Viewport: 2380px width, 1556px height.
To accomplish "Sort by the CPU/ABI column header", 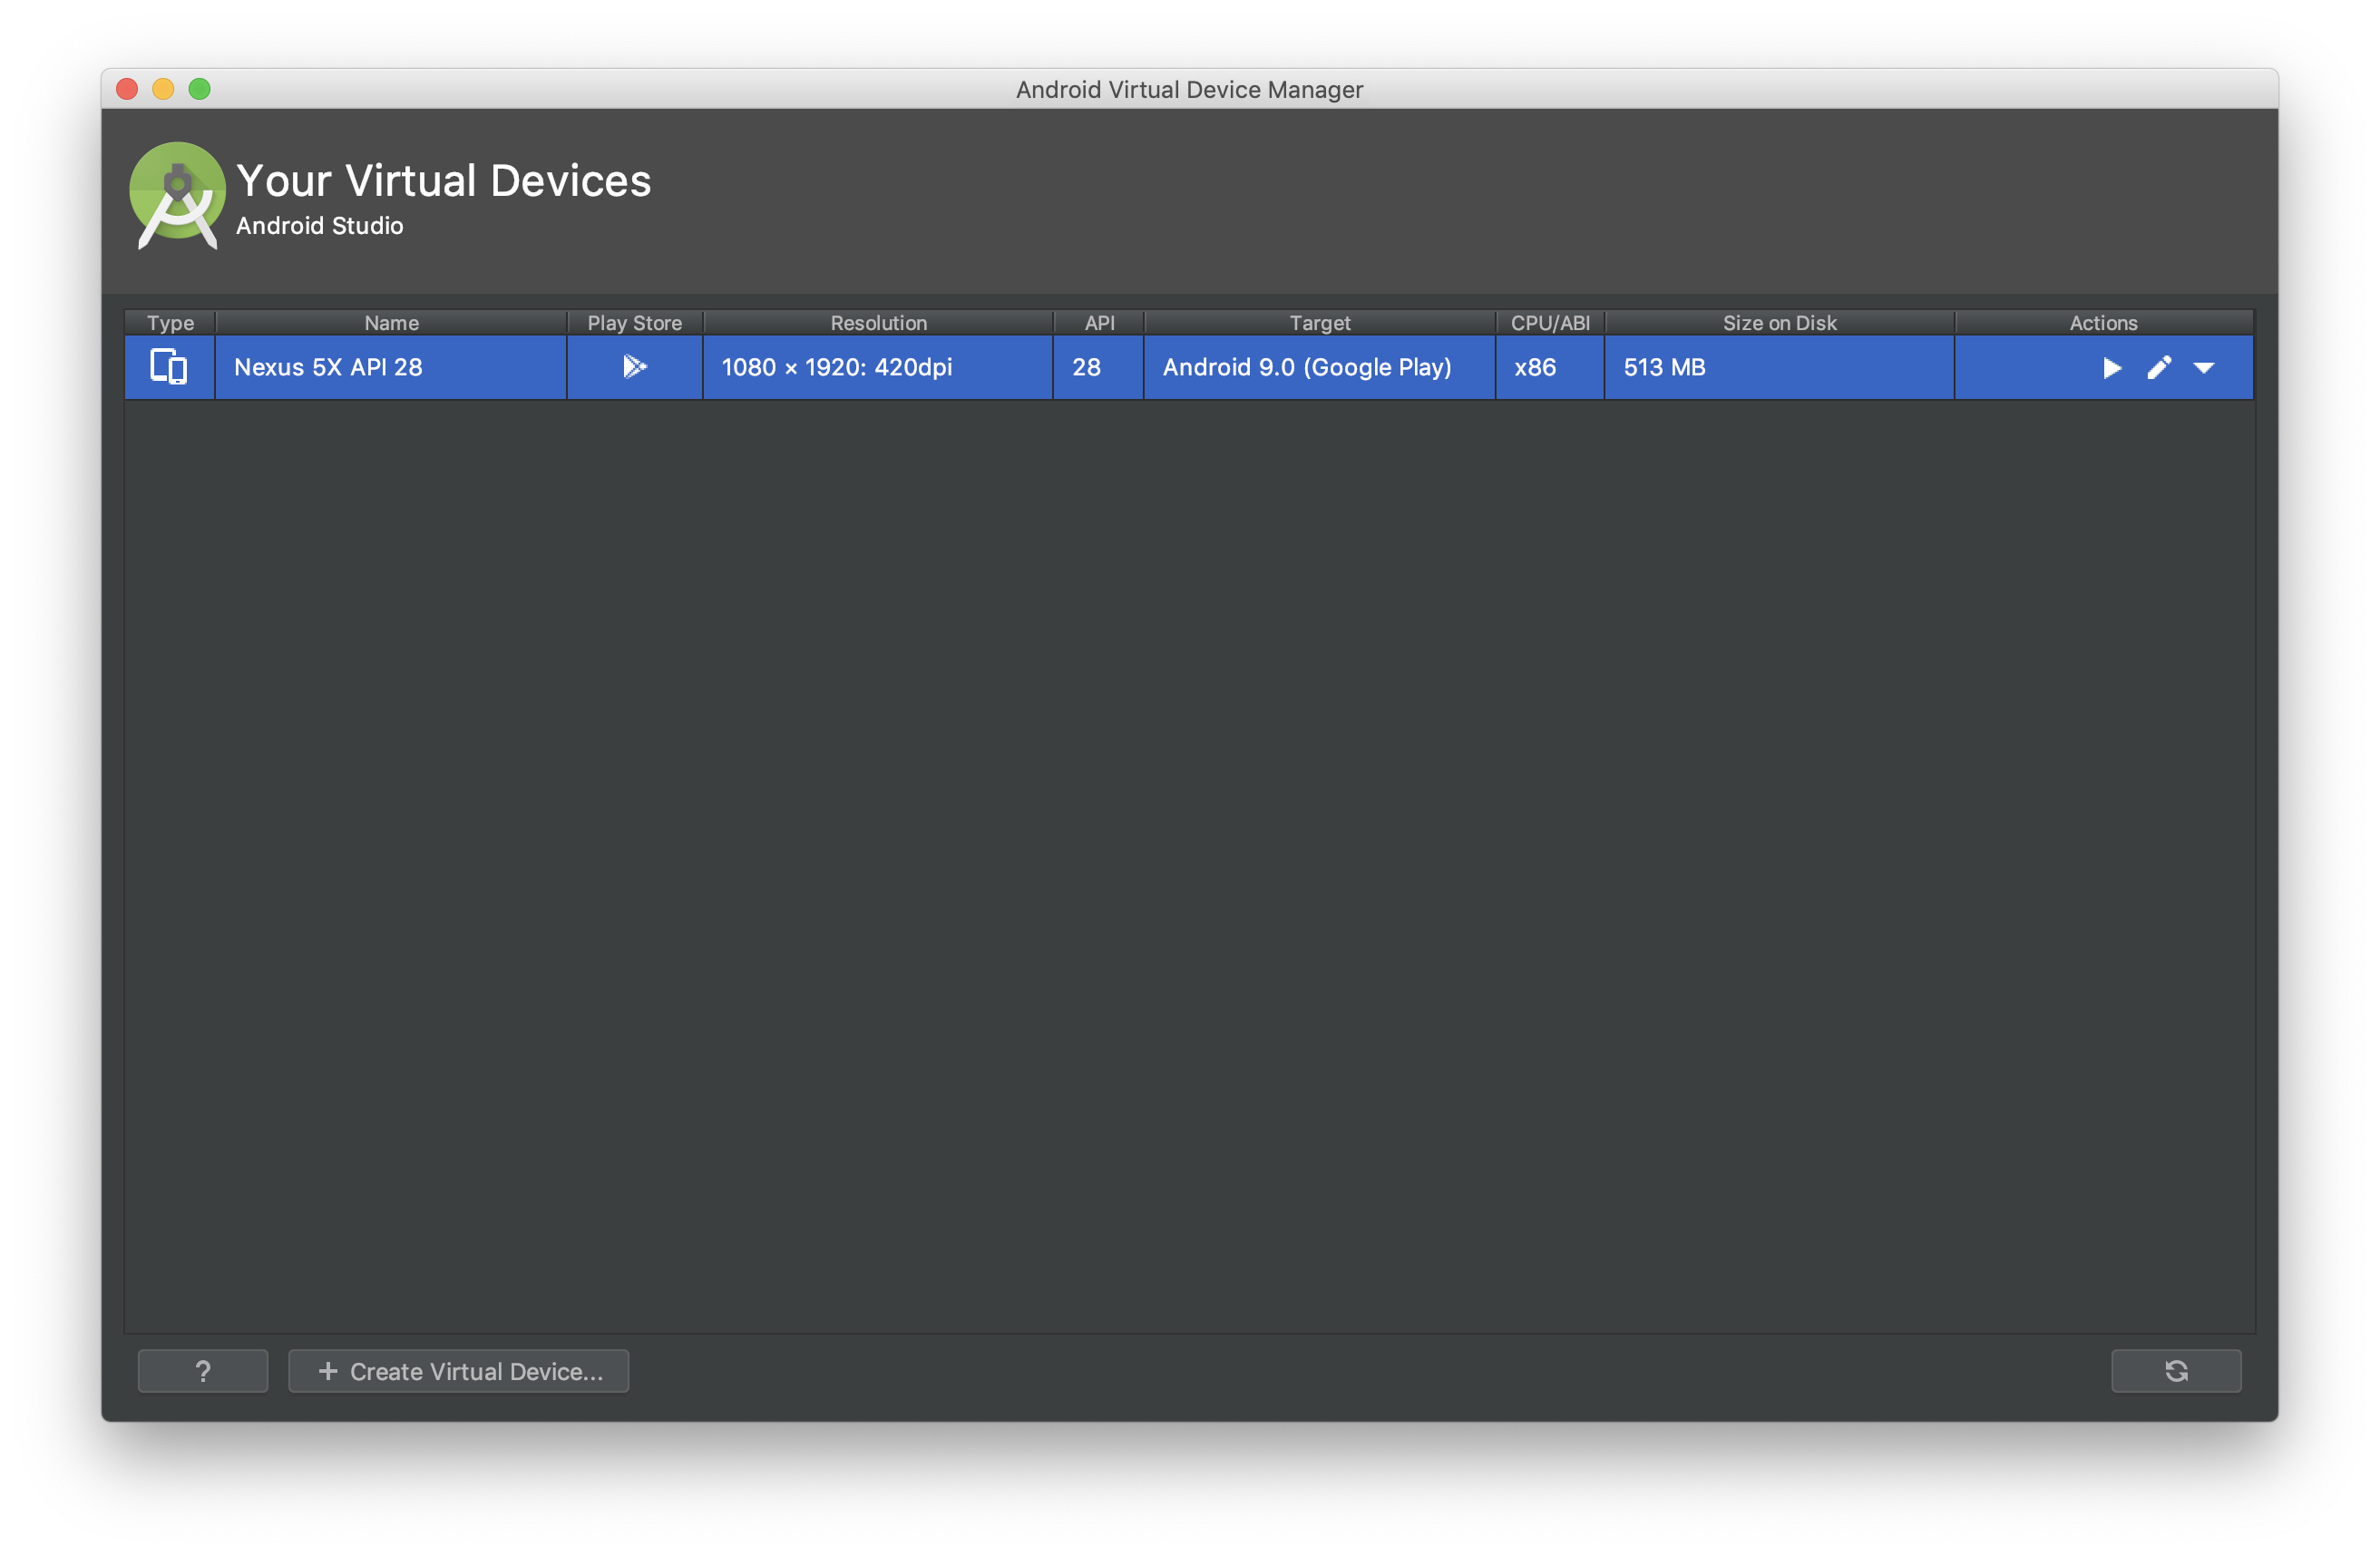I will point(1550,323).
